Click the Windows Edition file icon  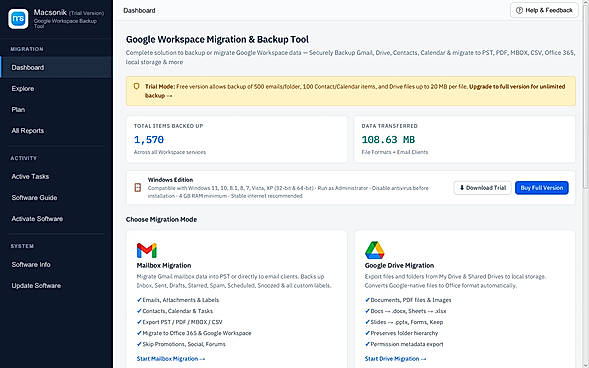pyautogui.click(x=138, y=187)
